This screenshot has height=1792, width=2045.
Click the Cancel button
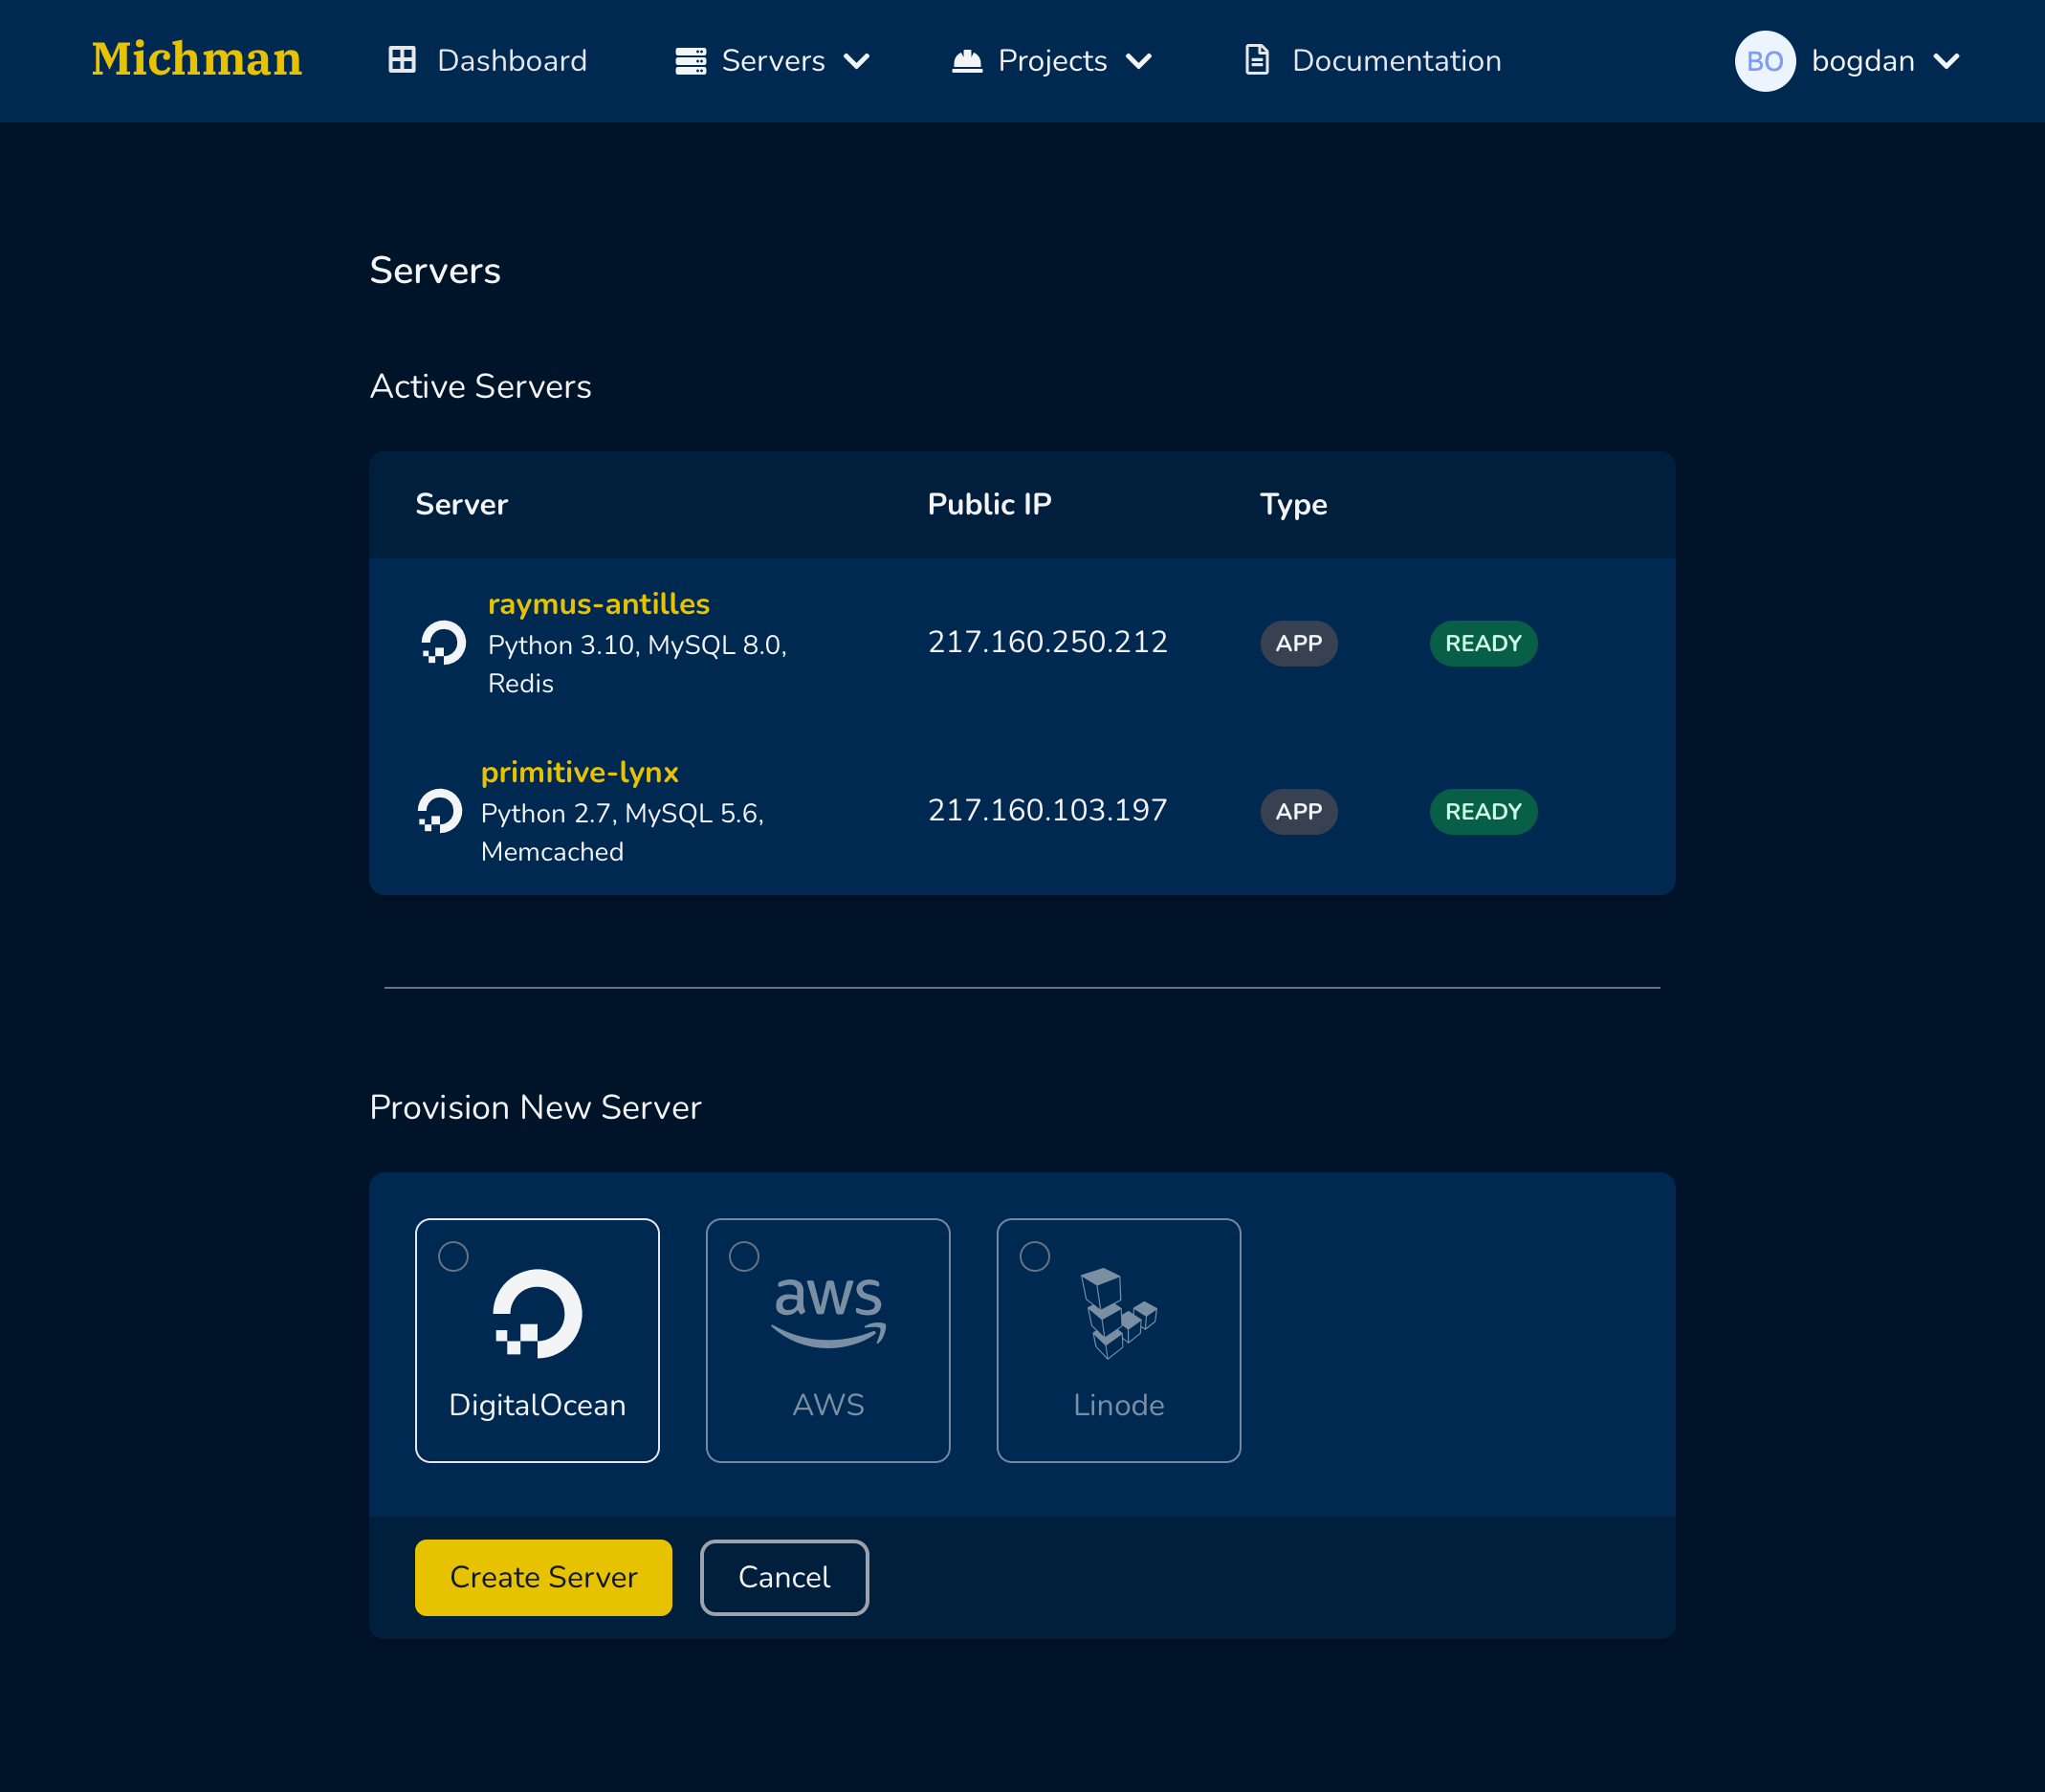point(784,1577)
